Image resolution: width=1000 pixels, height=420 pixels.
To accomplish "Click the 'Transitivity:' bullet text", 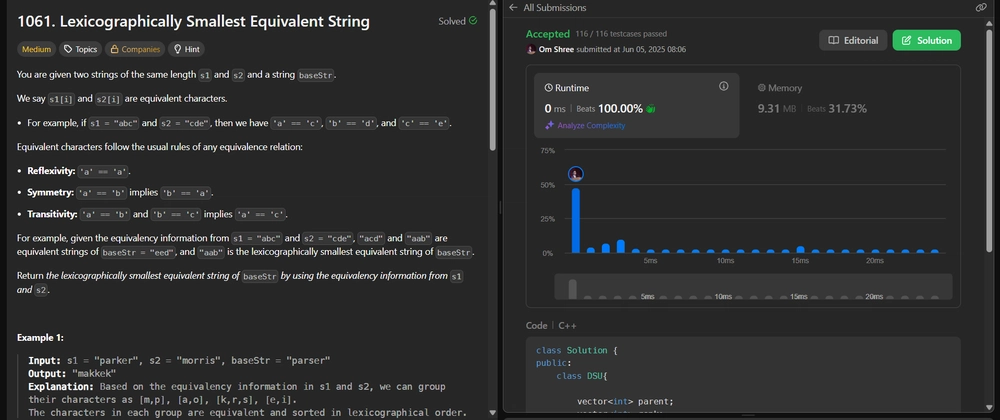I will (52, 214).
